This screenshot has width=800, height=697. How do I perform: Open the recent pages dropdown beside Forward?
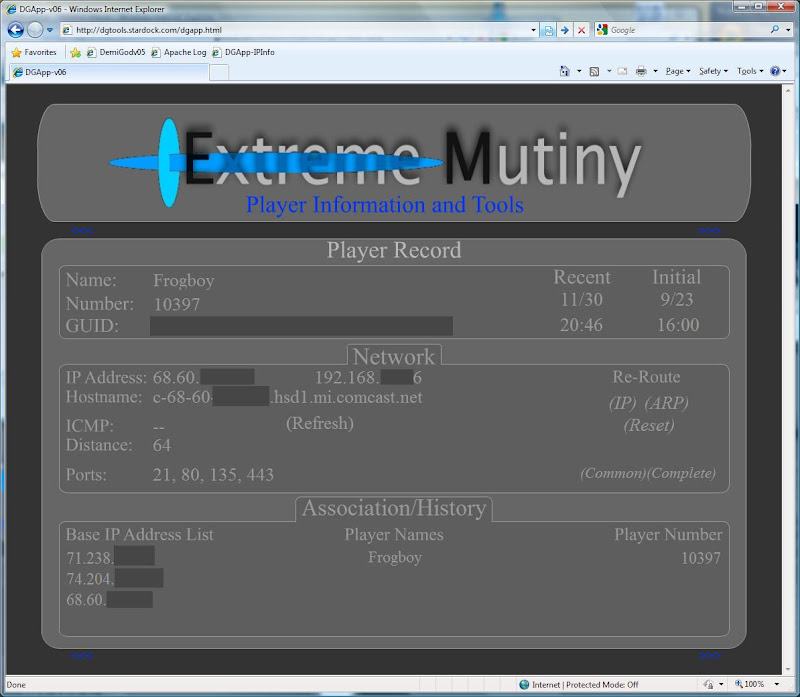49,30
